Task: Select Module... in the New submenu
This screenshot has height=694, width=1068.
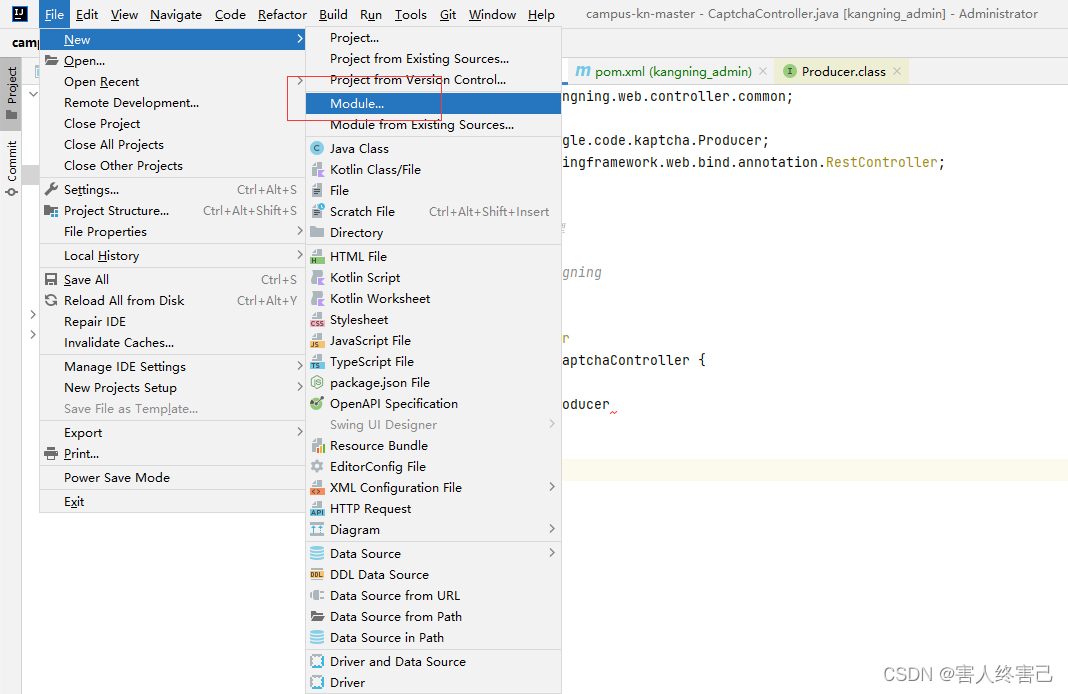Action: coord(433,104)
